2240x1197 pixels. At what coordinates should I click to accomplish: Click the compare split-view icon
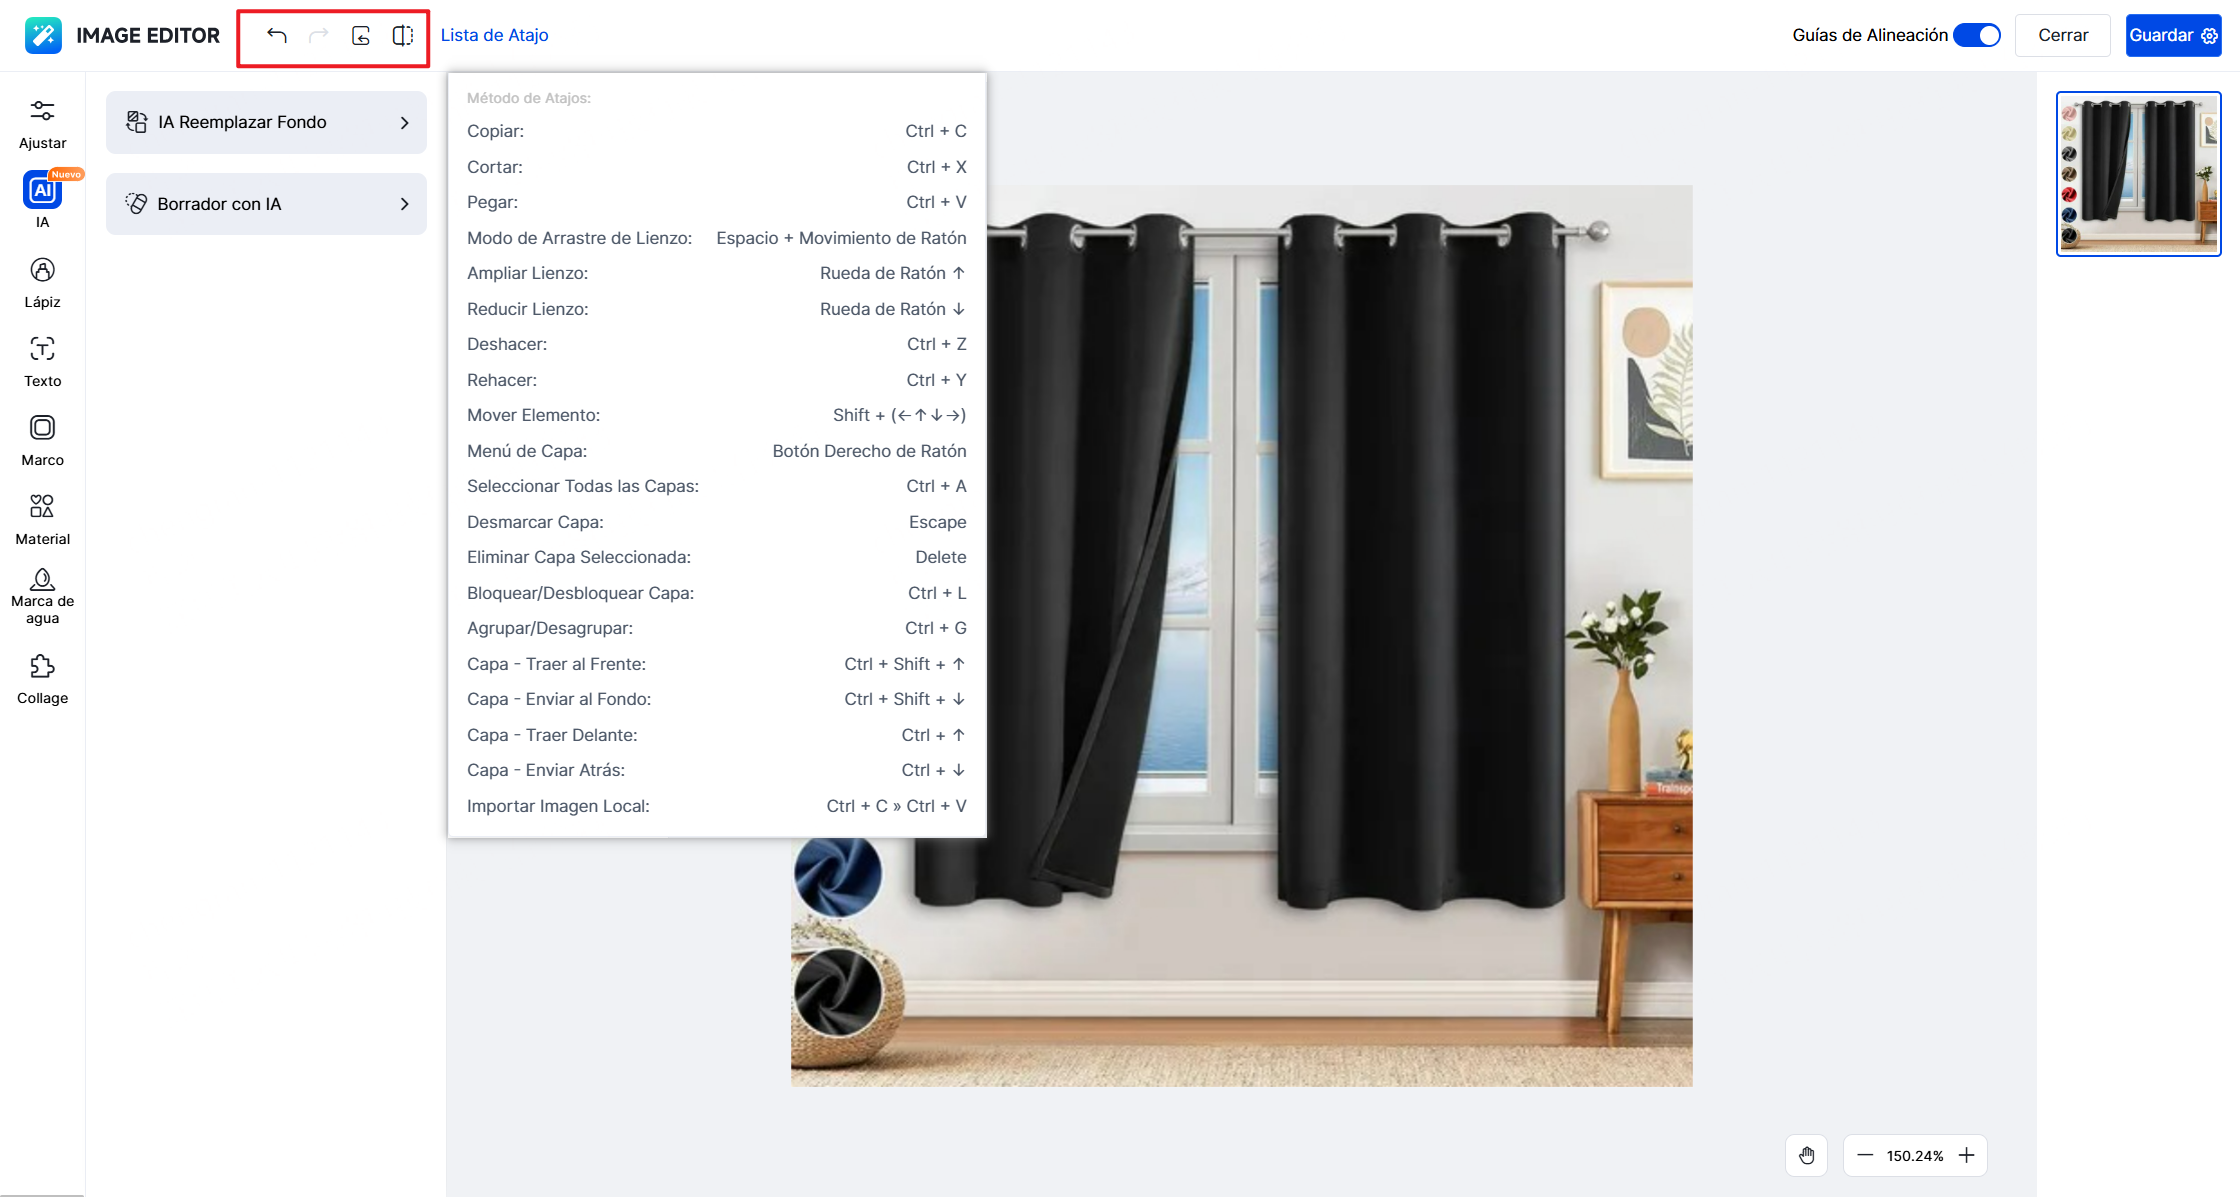(403, 36)
